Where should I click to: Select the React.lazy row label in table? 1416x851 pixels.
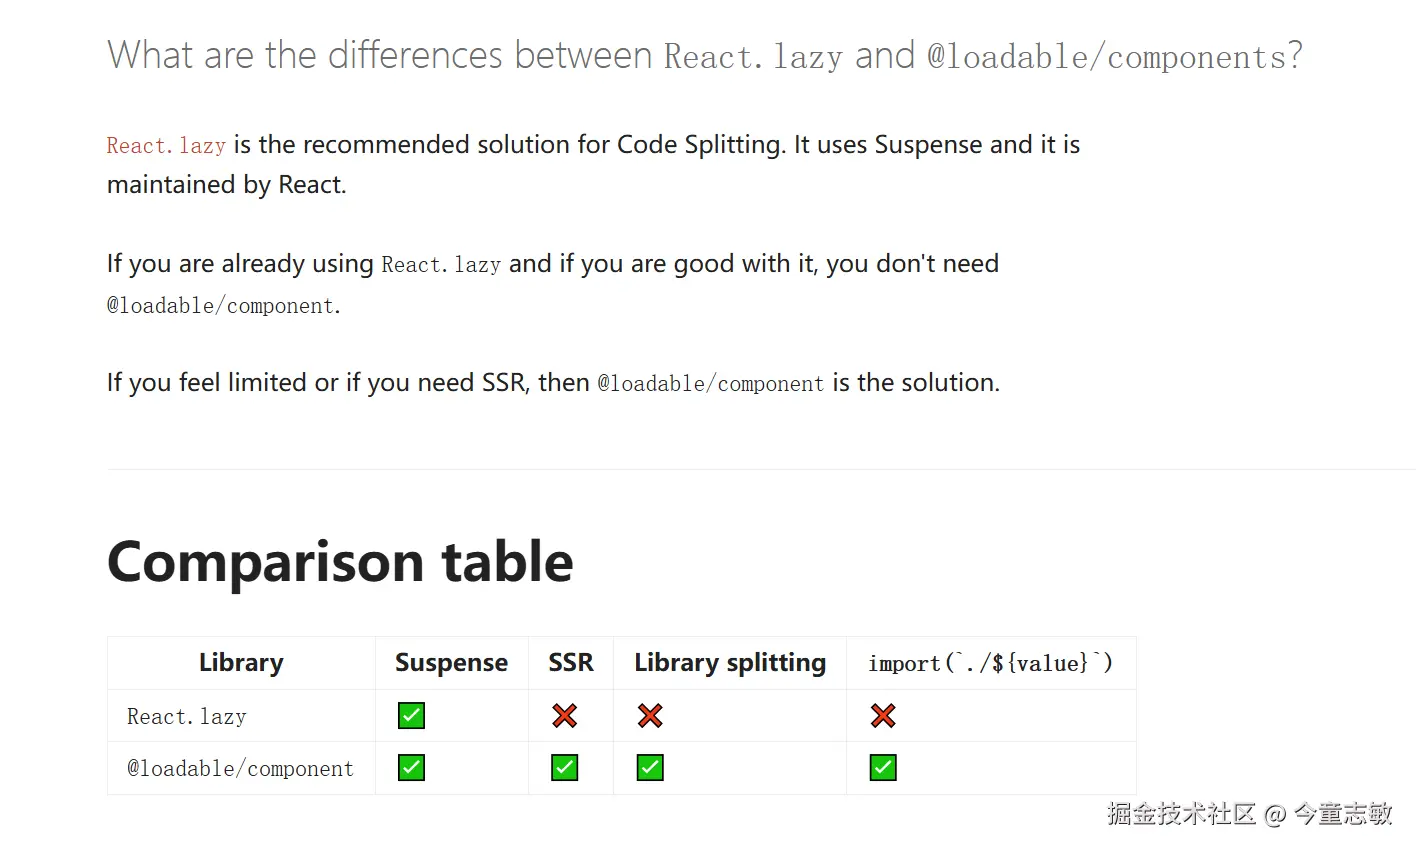pos(187,717)
